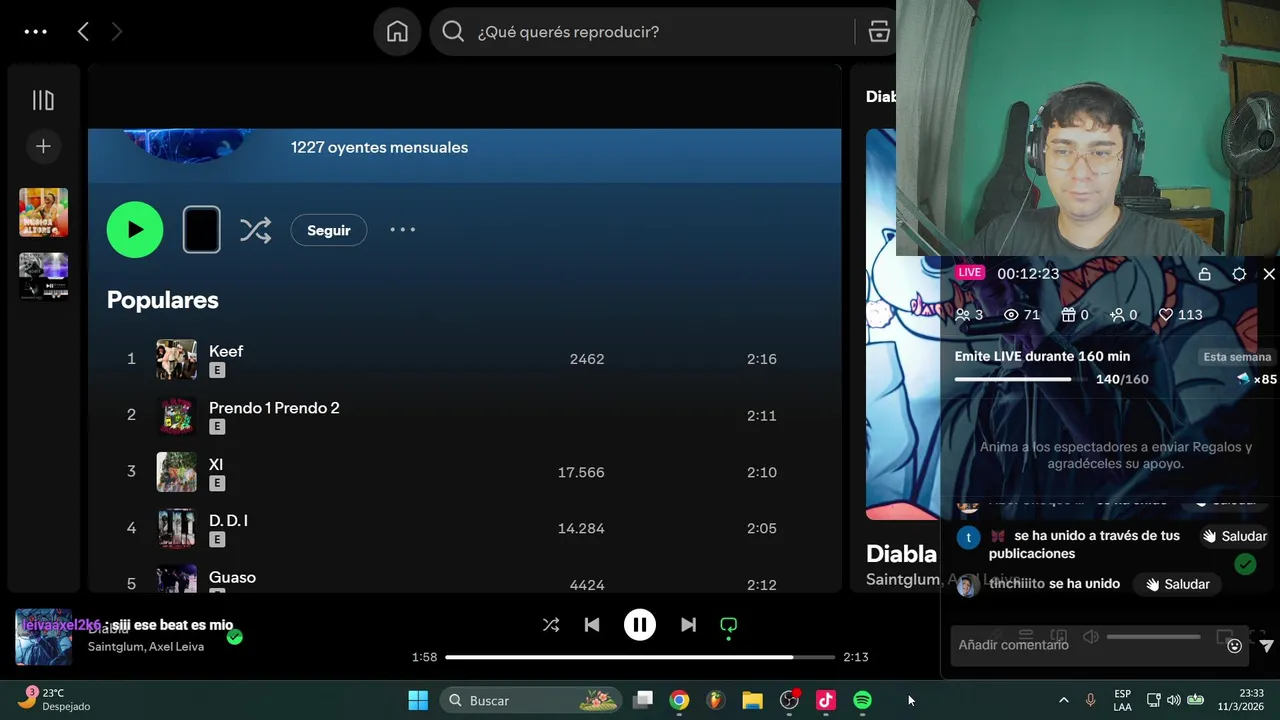Click the 17.566 play count on XI
The height and width of the screenshot is (720, 1280).
(581, 472)
